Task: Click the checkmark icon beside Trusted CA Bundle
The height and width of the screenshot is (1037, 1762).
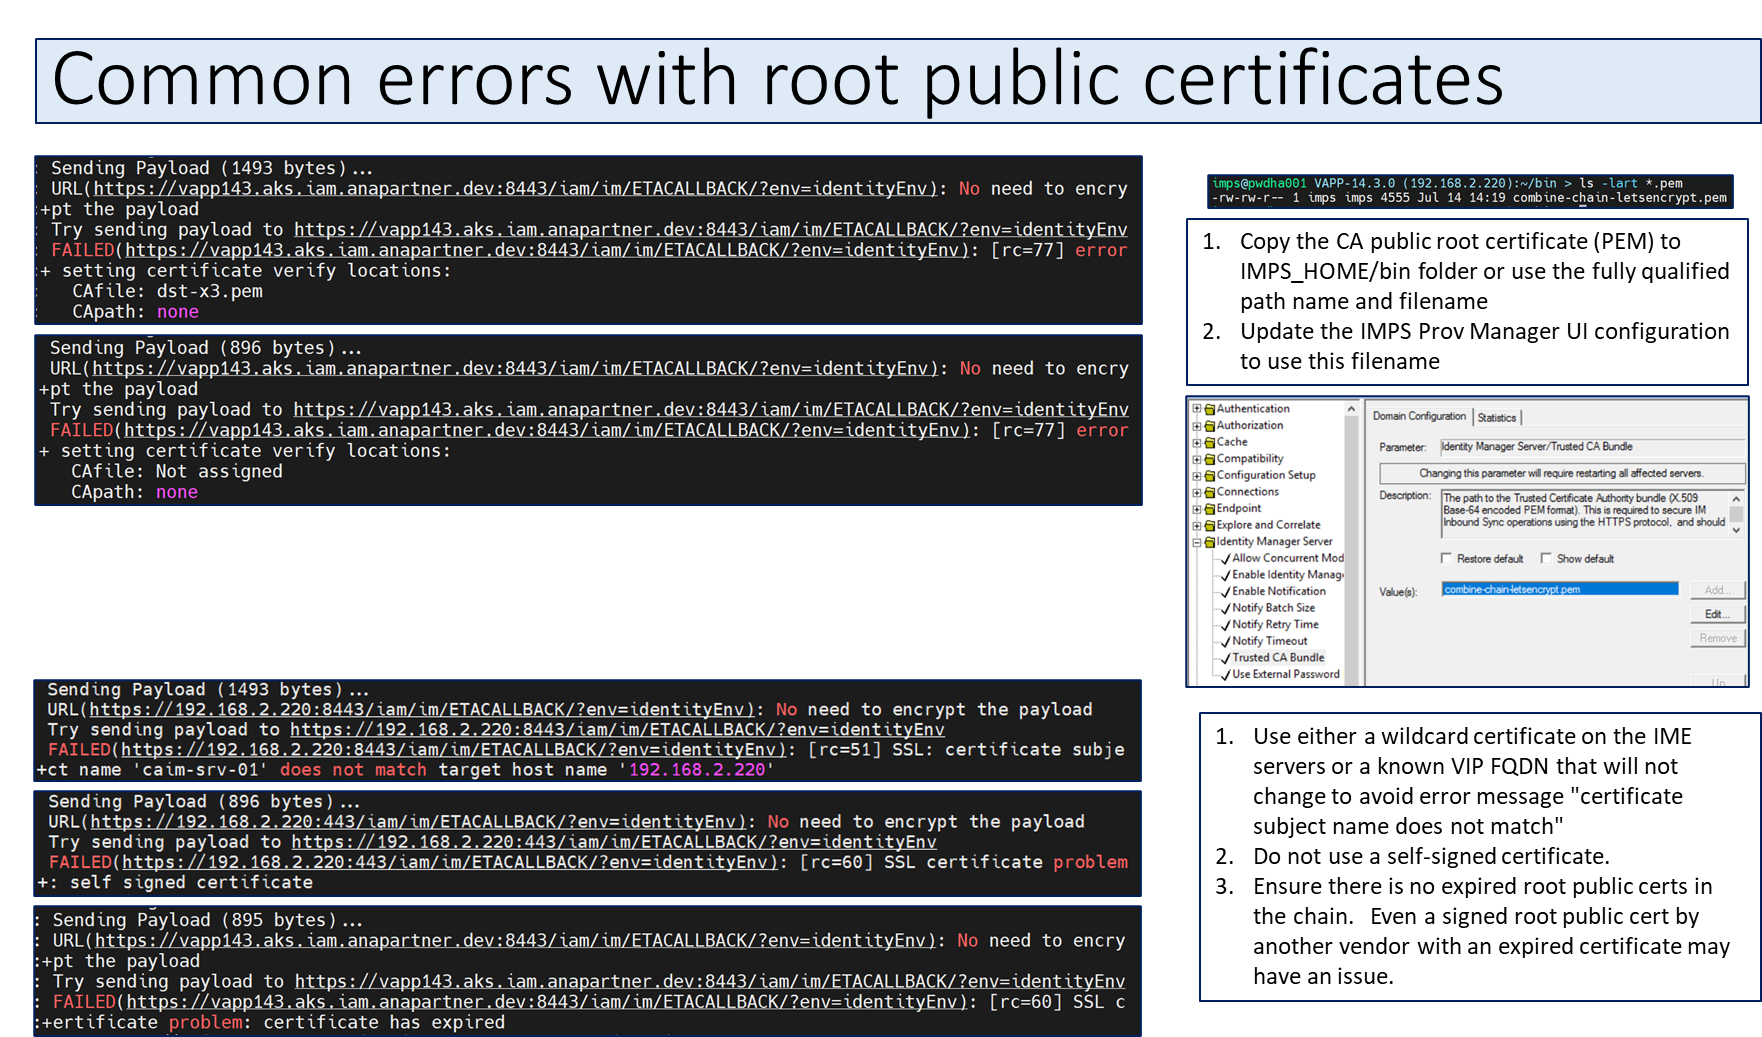Action: pyautogui.click(x=1225, y=658)
